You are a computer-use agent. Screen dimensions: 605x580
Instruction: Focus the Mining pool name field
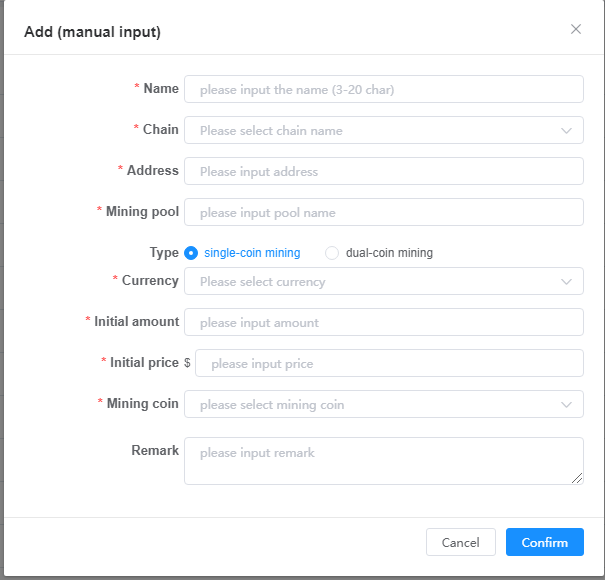pyautogui.click(x=384, y=212)
